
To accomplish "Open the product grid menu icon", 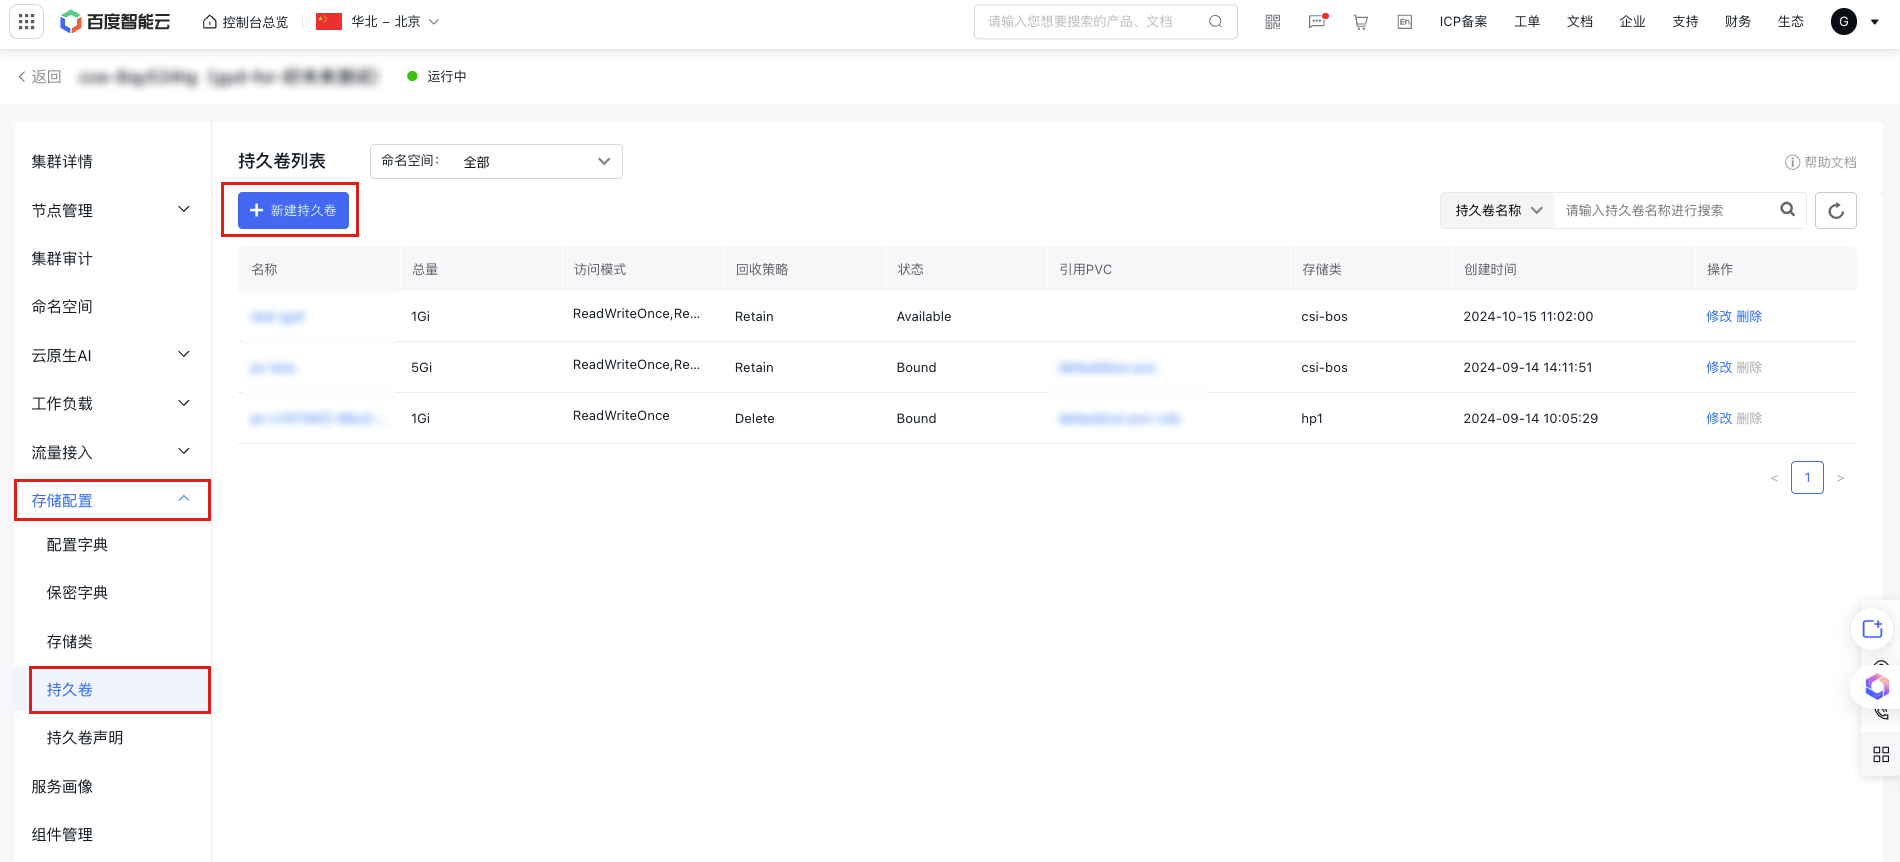I will click(x=27, y=21).
